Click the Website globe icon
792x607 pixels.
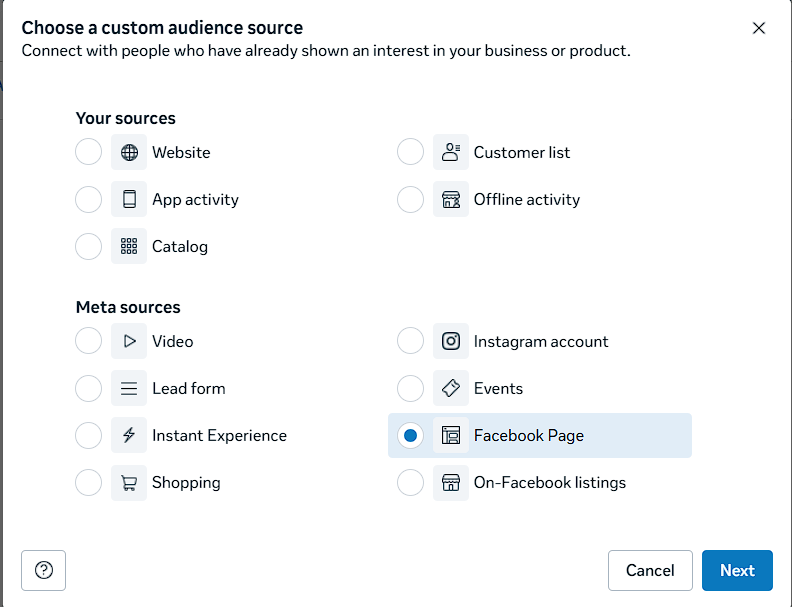point(129,153)
